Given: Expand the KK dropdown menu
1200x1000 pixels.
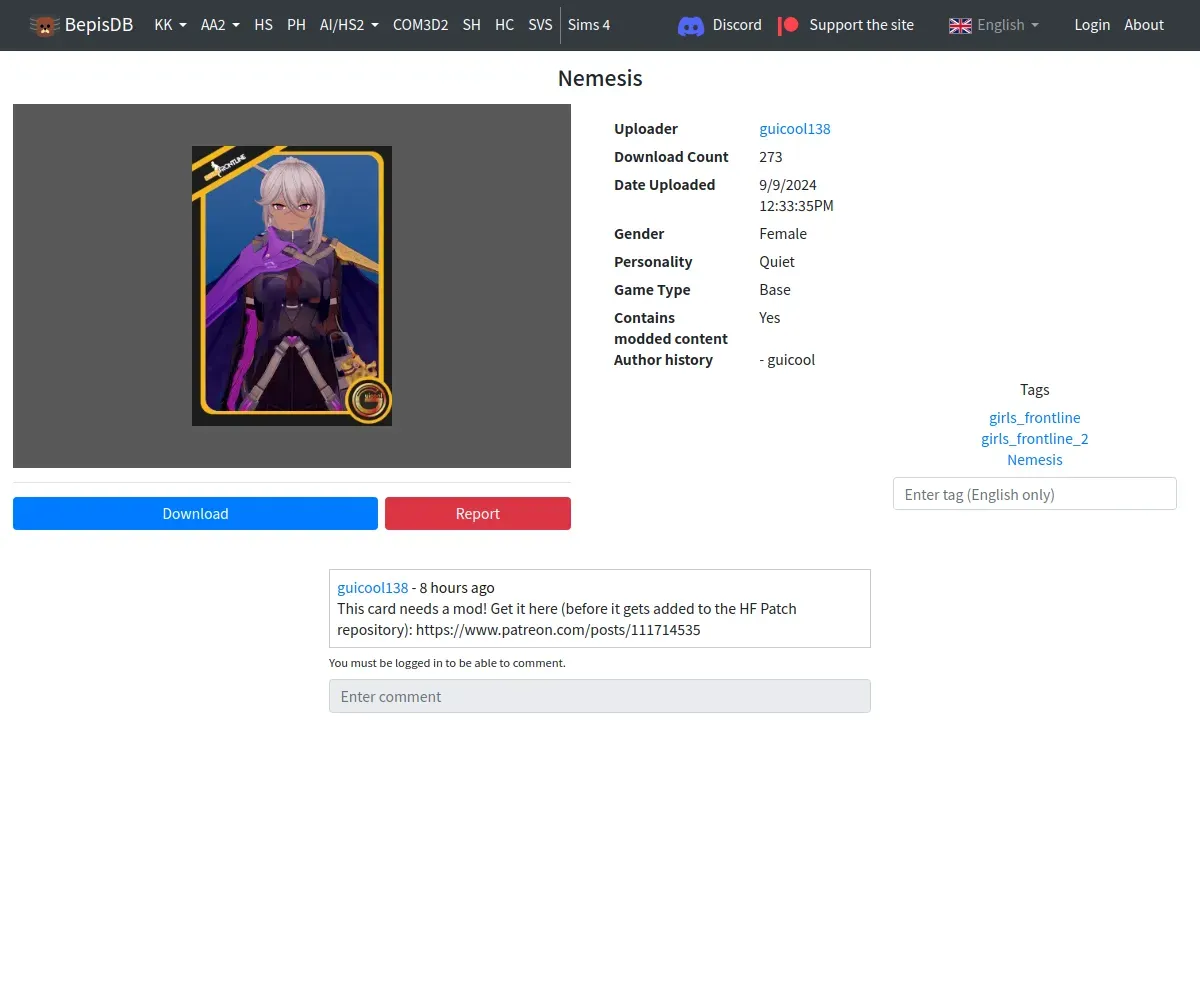Looking at the screenshot, I should pos(170,25).
